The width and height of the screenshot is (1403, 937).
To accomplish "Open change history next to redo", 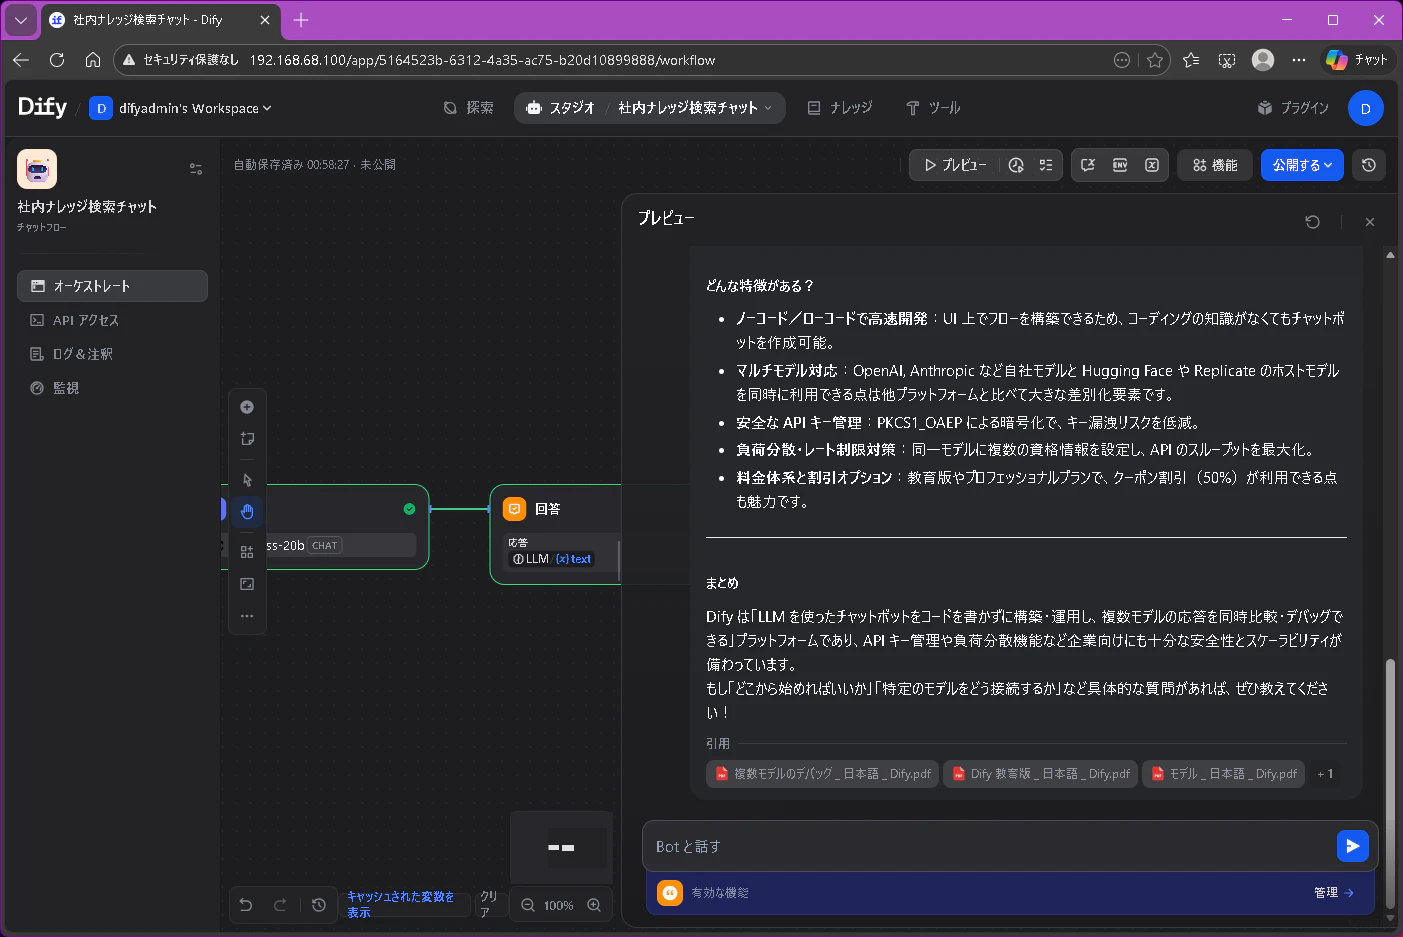I will (x=319, y=905).
